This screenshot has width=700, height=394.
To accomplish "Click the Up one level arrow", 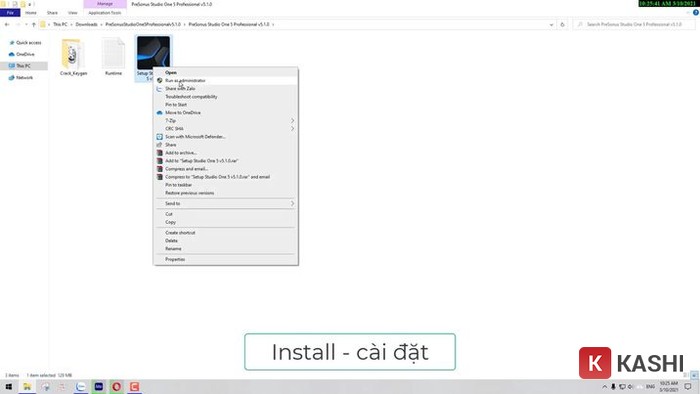I will coord(34,25).
